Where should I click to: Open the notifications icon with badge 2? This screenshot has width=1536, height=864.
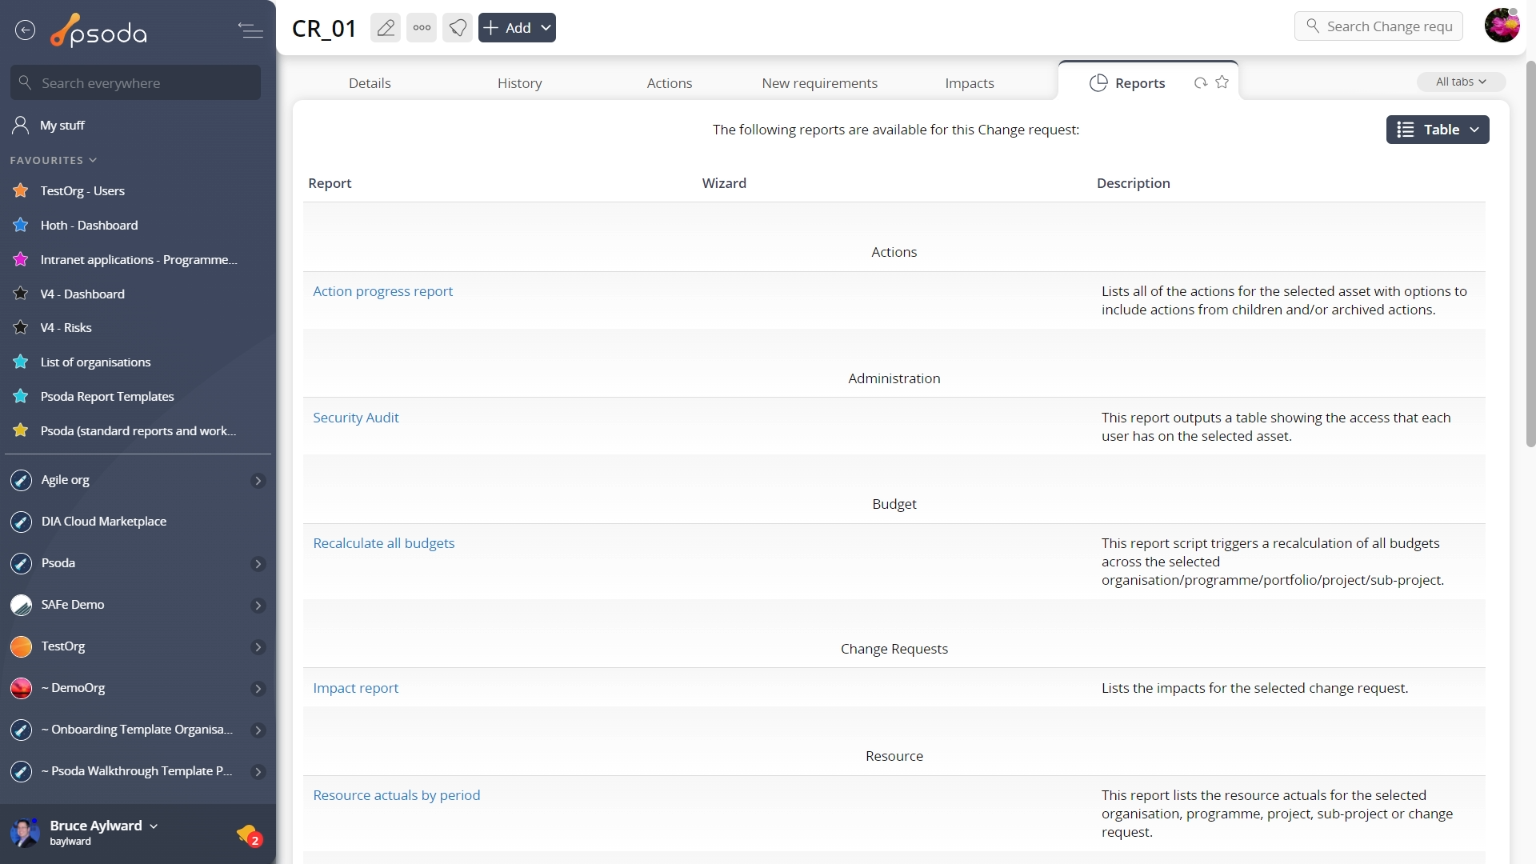click(248, 834)
